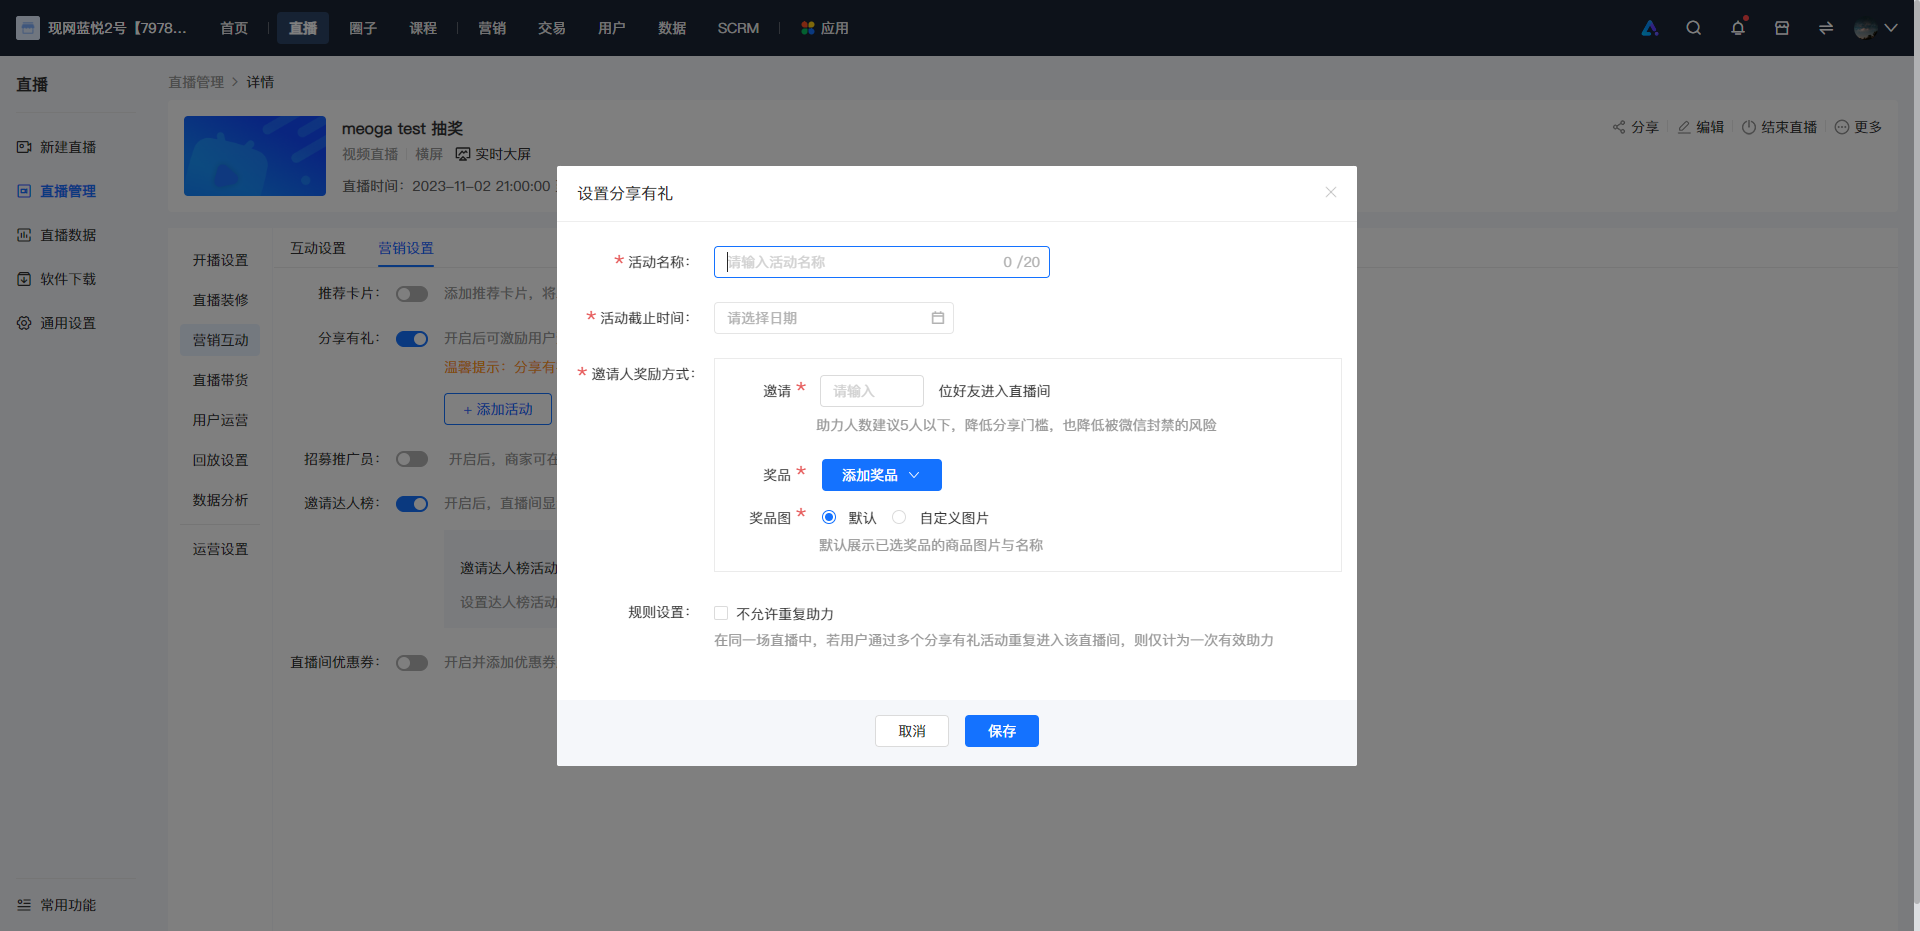Switch to the 互动设置 tab
The height and width of the screenshot is (931, 1920).
pyautogui.click(x=318, y=248)
